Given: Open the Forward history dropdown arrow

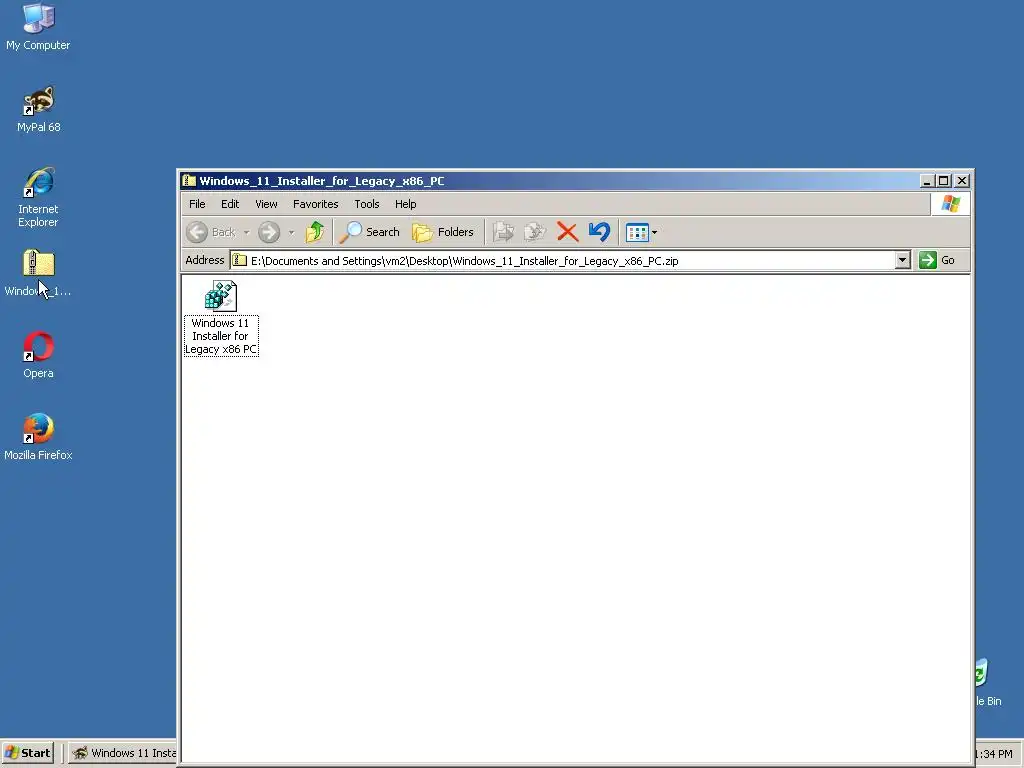Looking at the screenshot, I should [x=291, y=232].
